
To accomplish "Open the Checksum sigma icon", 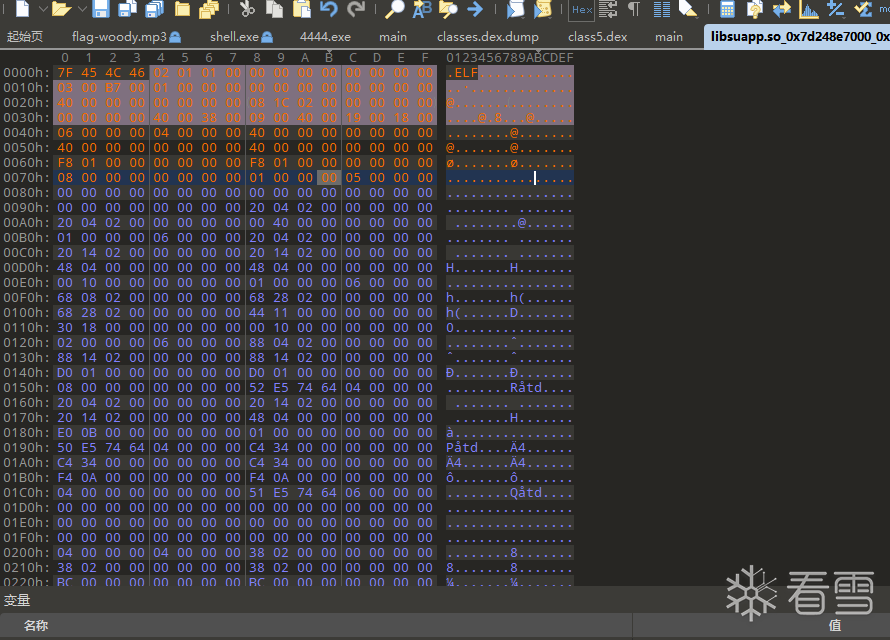I will click(x=863, y=9).
